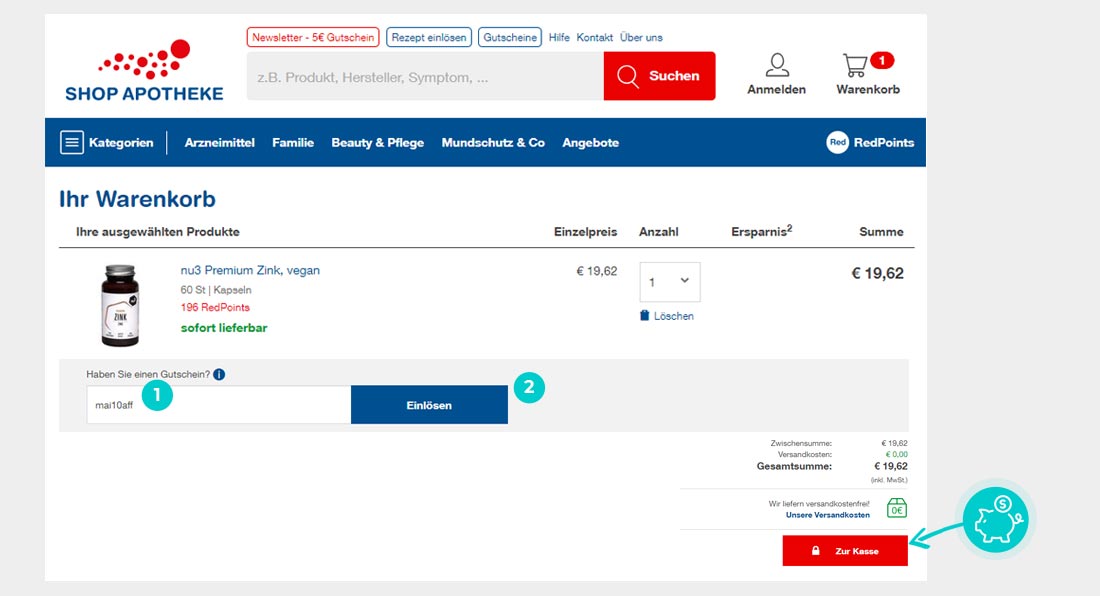Screen dimensions: 1100x596
Task: Open the Arzneimittel menu
Action: click(220, 142)
